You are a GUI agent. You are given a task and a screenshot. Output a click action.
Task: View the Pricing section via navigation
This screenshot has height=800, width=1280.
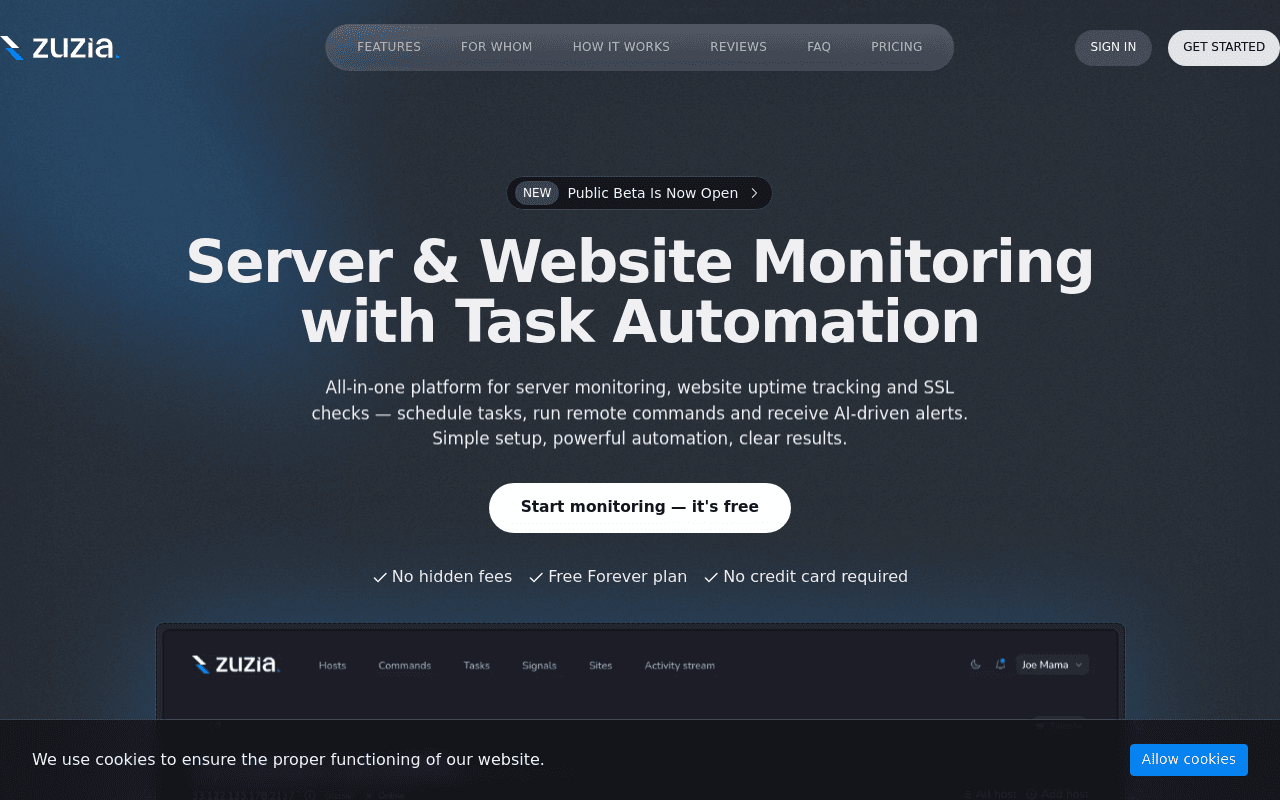pyautogui.click(x=896, y=47)
